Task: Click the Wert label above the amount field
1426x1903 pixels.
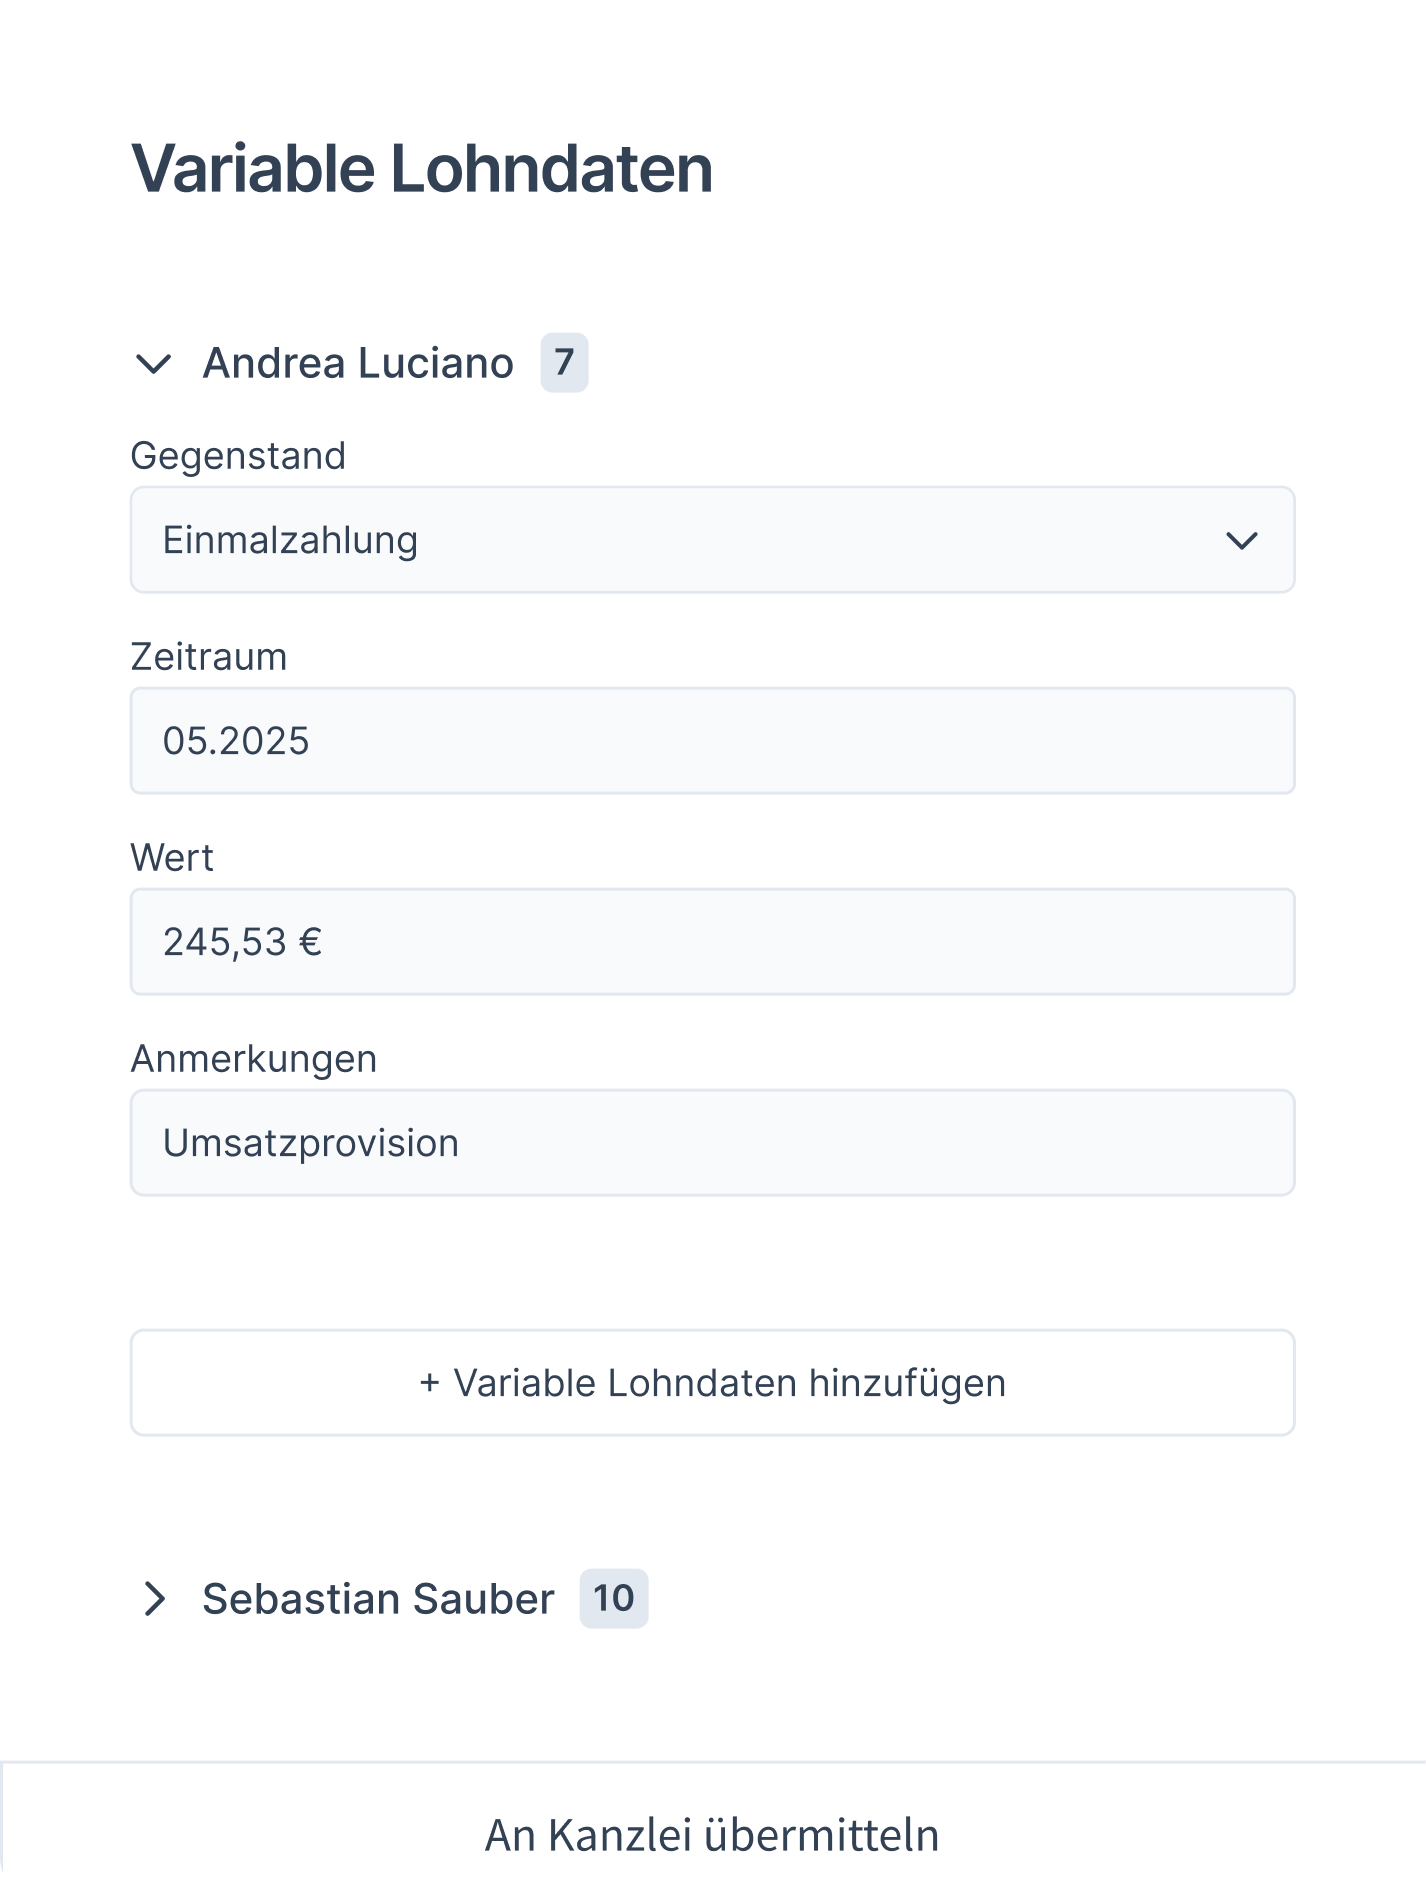Action: point(172,857)
